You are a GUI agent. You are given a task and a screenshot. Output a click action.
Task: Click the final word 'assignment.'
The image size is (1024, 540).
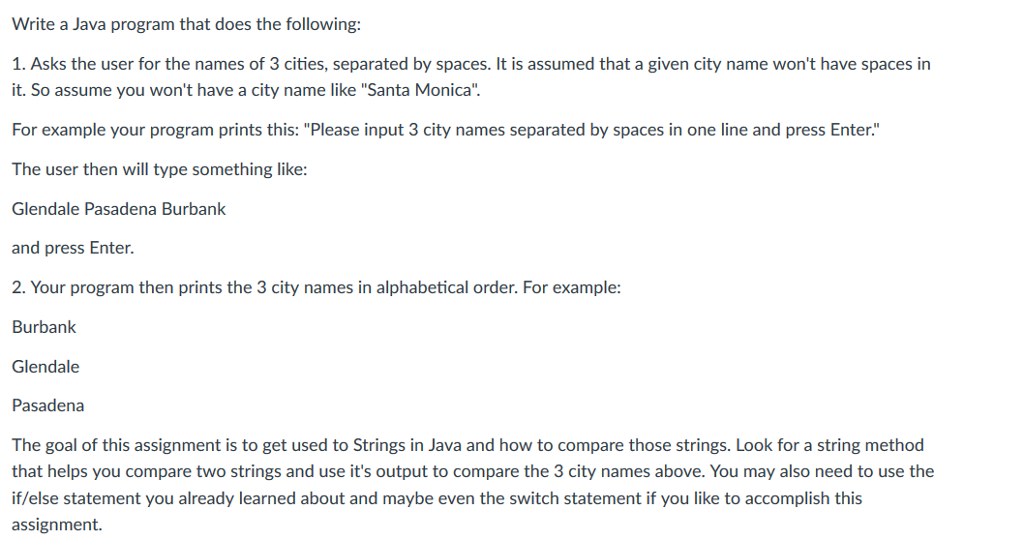(57, 525)
